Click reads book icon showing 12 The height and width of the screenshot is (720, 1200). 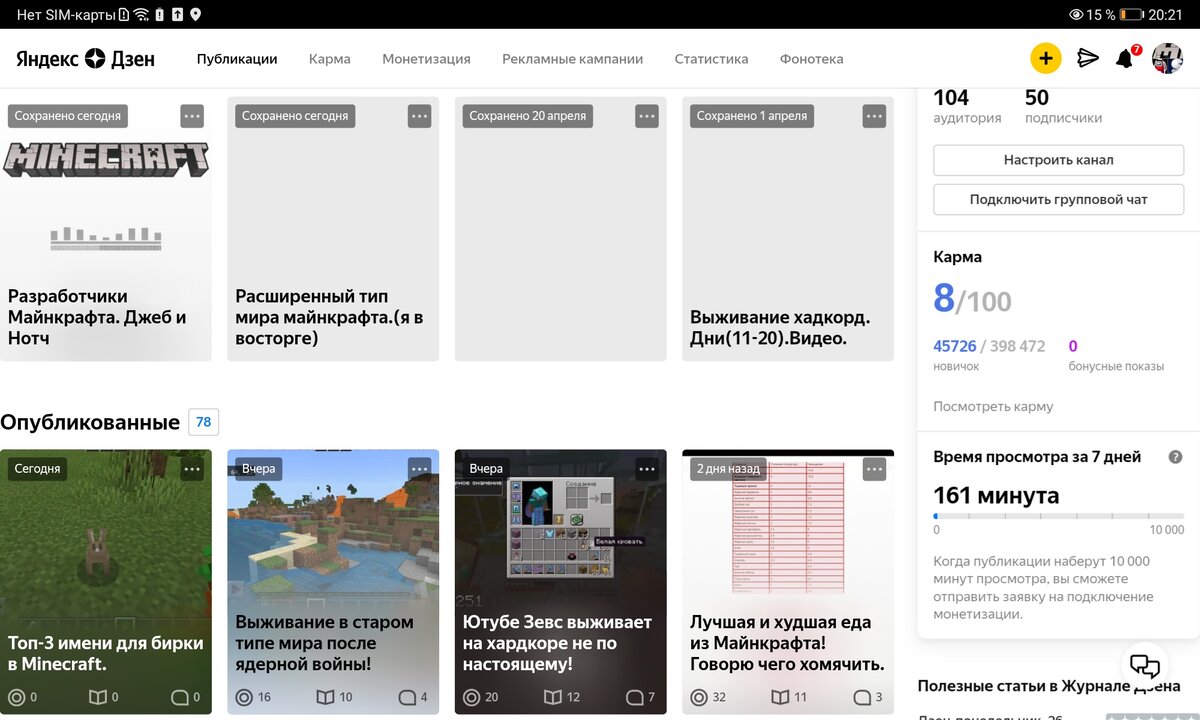552,697
